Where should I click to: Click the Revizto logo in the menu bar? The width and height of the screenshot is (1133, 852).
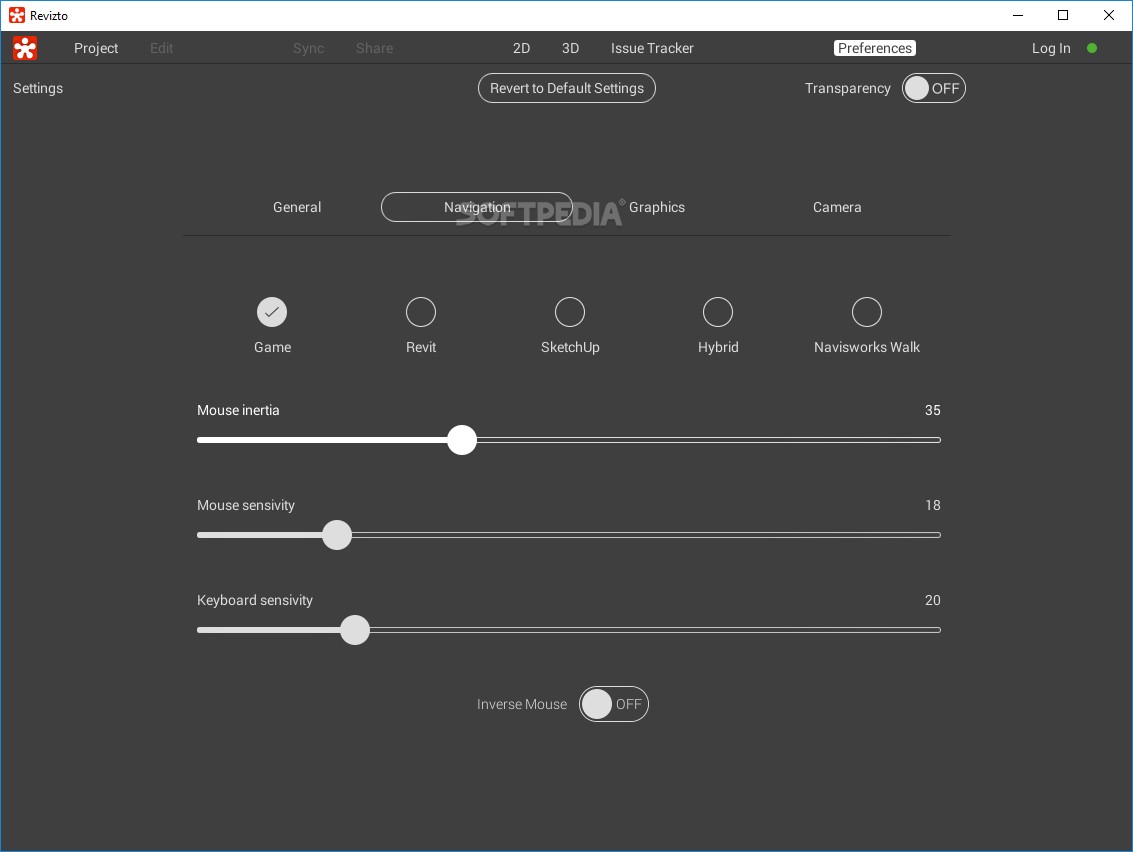(25, 48)
